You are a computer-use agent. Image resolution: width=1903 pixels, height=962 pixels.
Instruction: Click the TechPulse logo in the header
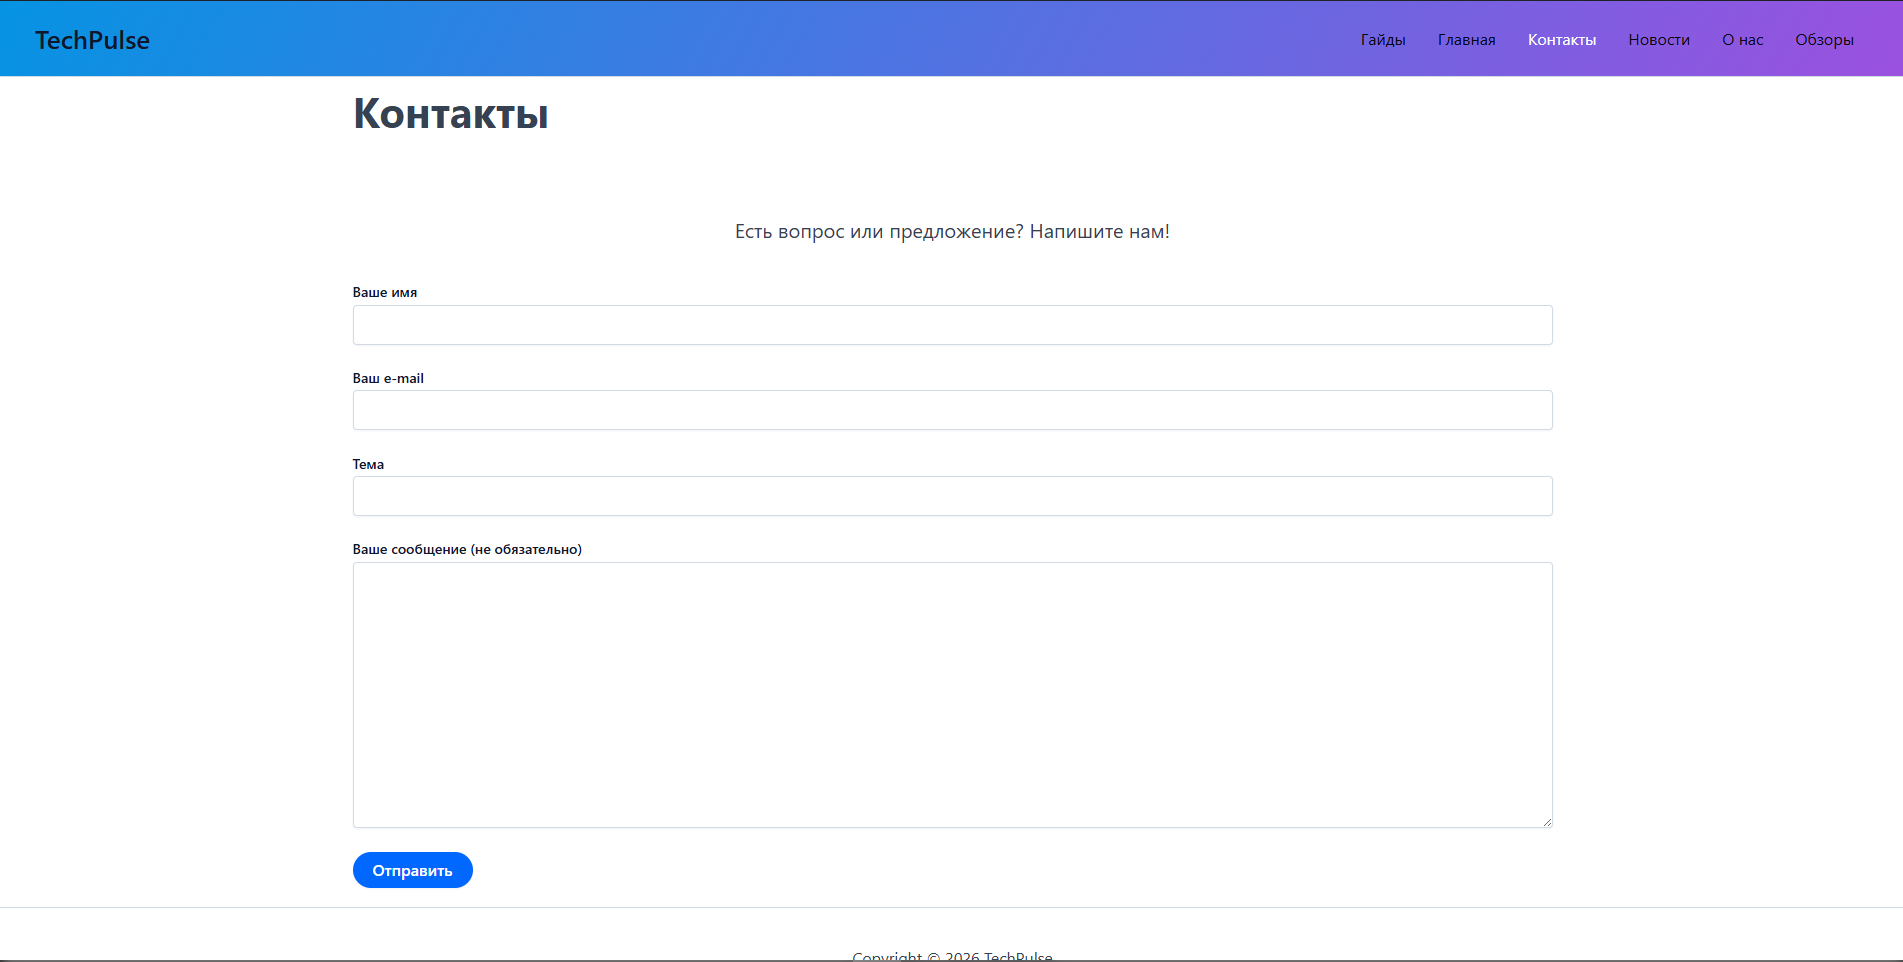click(92, 40)
